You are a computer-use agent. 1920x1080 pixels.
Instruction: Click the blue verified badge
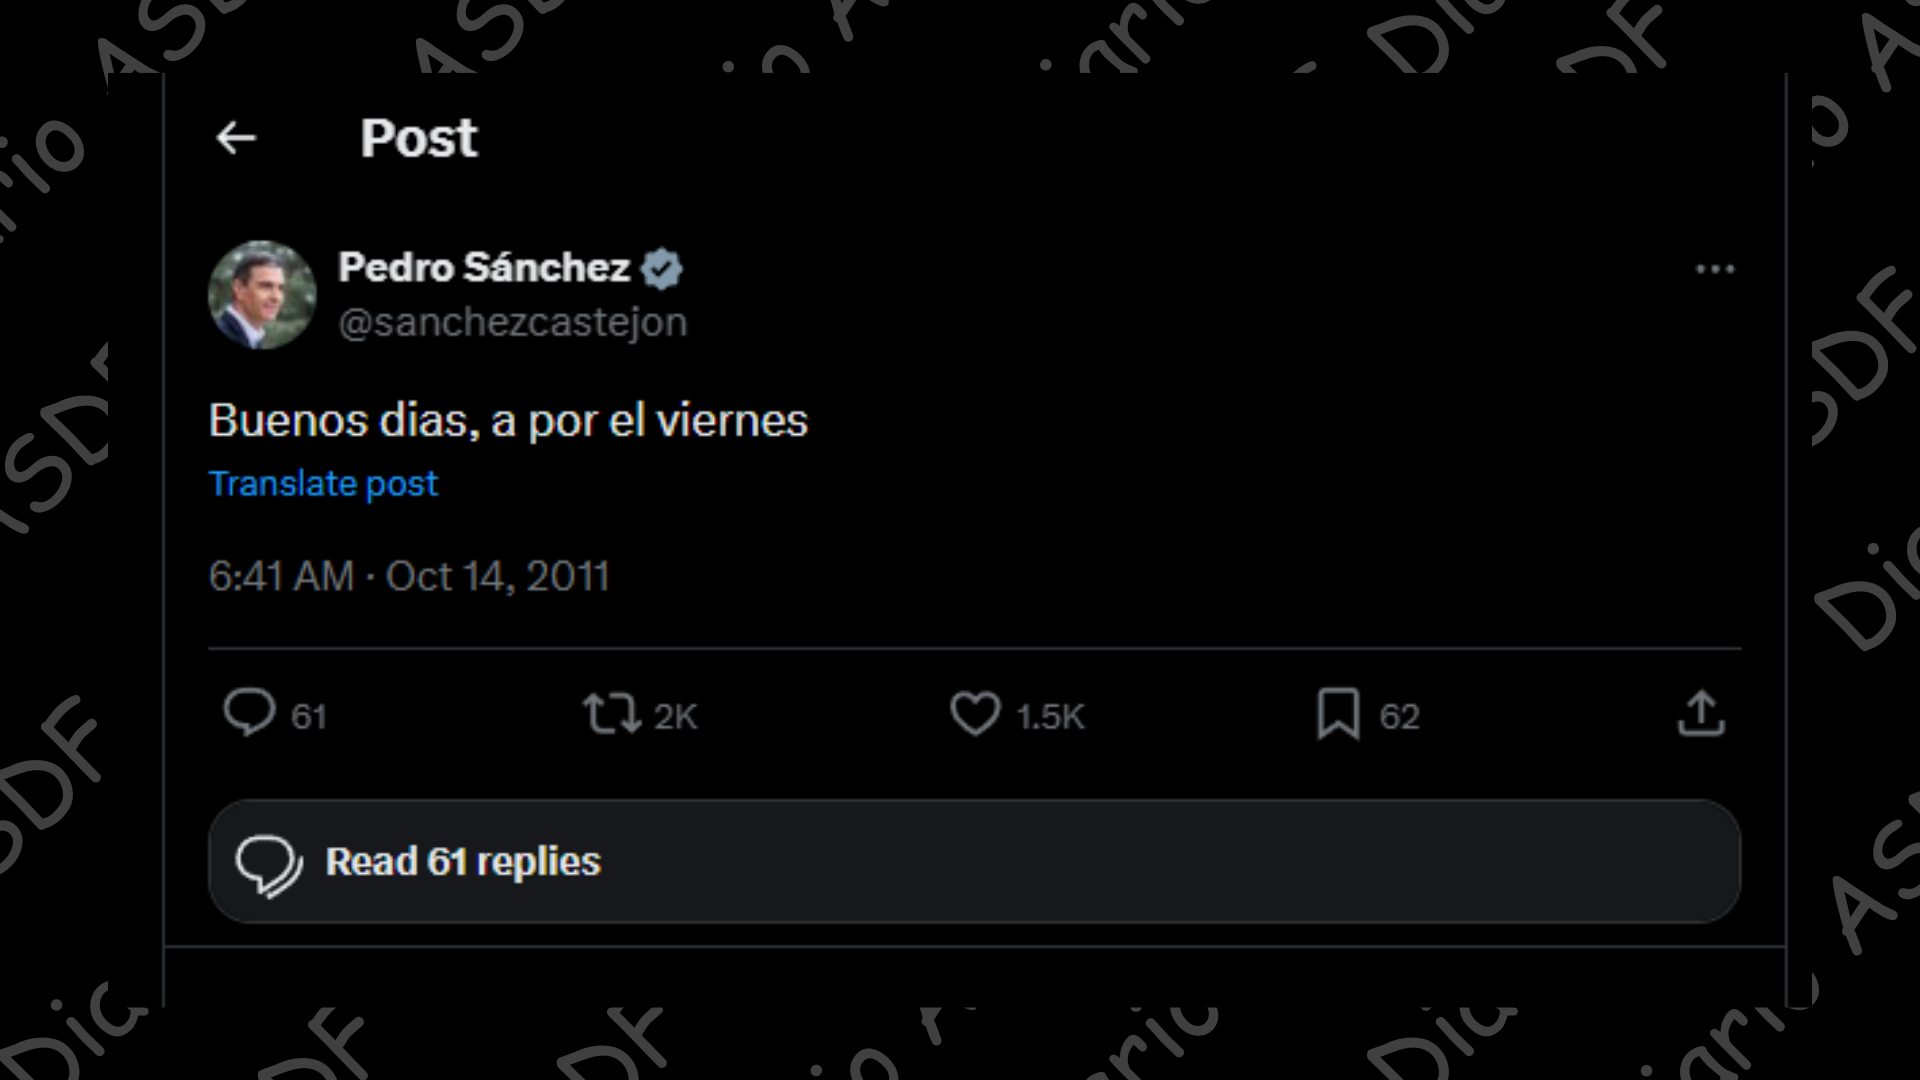(x=661, y=269)
